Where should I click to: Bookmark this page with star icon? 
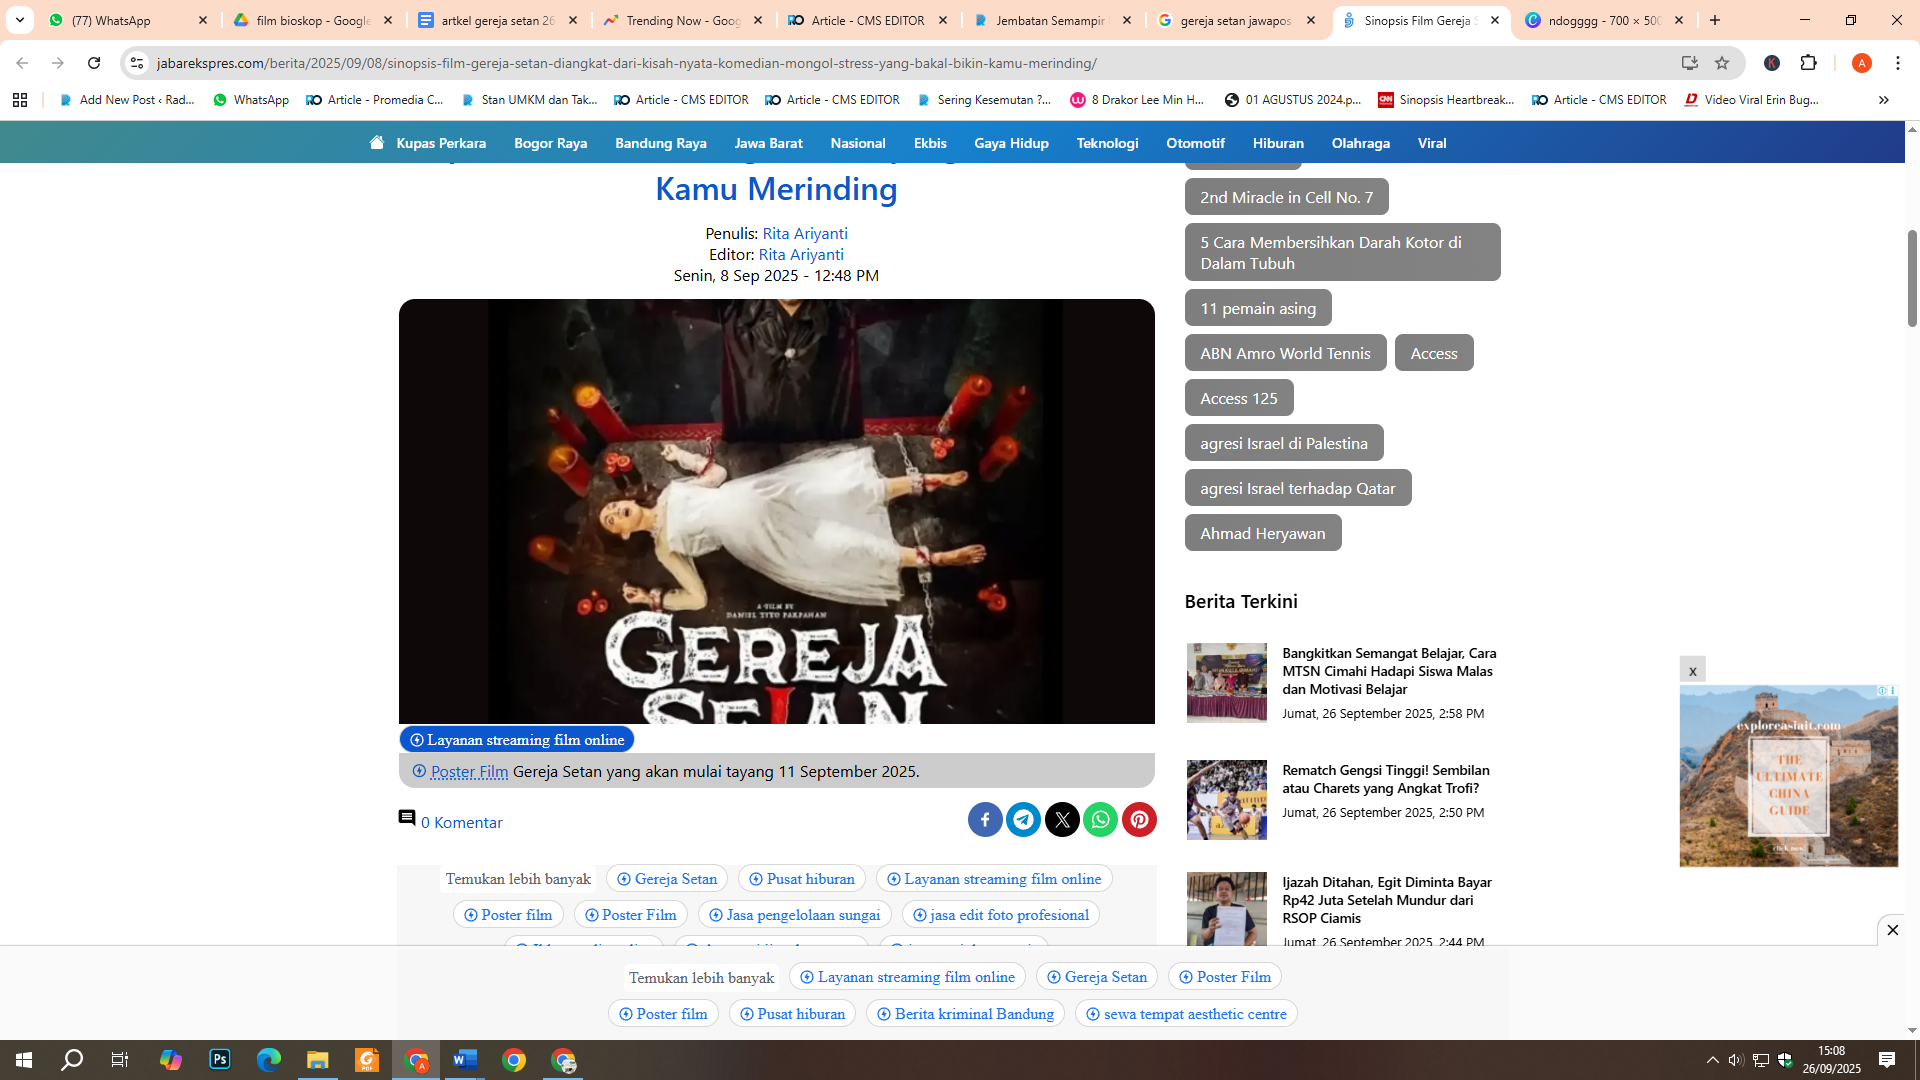1722,63
